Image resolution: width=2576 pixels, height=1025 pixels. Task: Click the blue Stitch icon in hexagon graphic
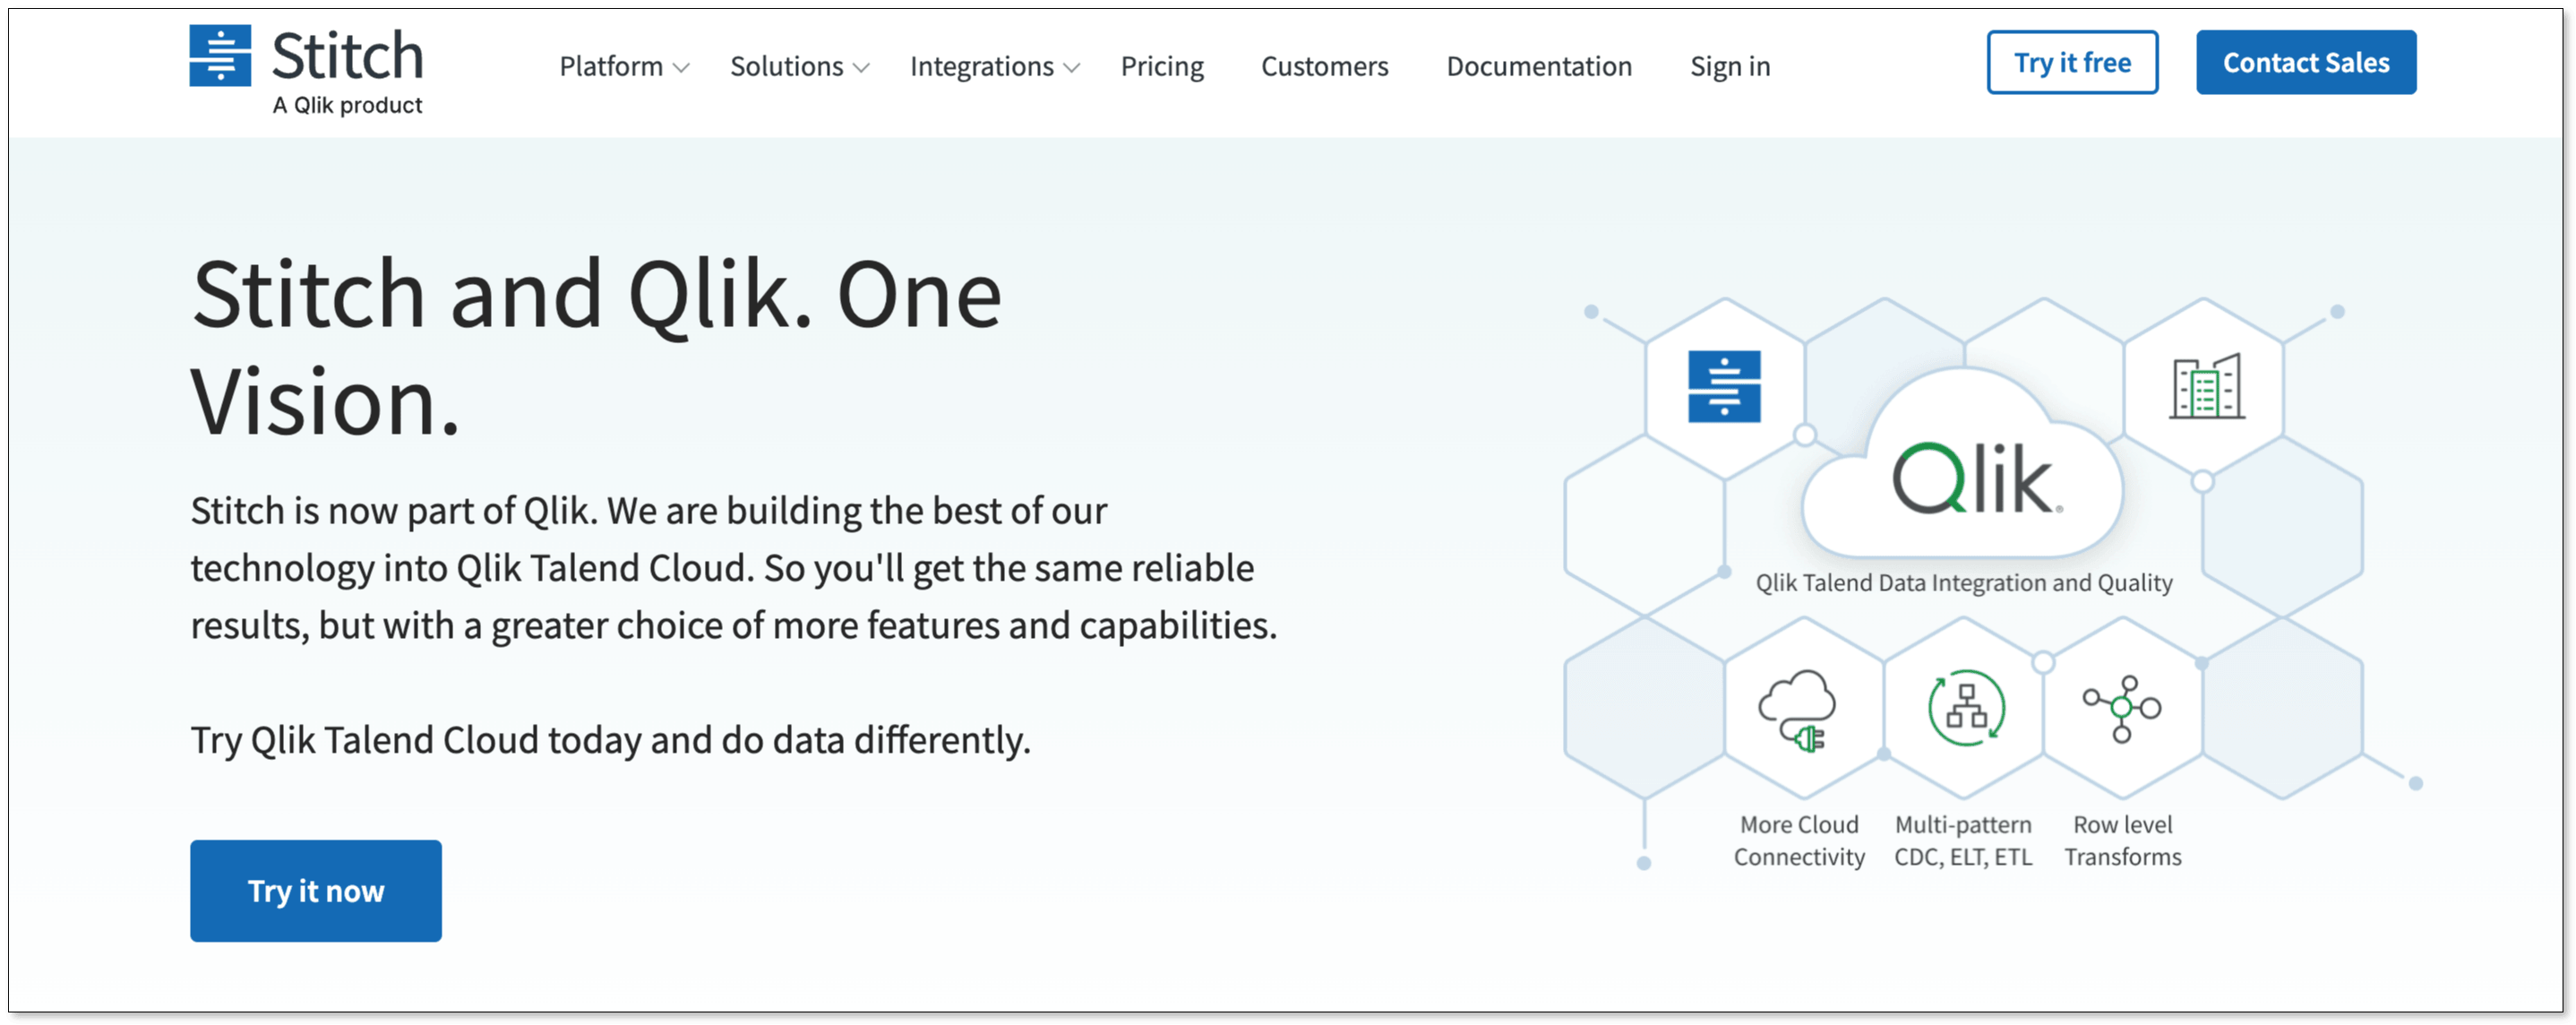[1724, 386]
